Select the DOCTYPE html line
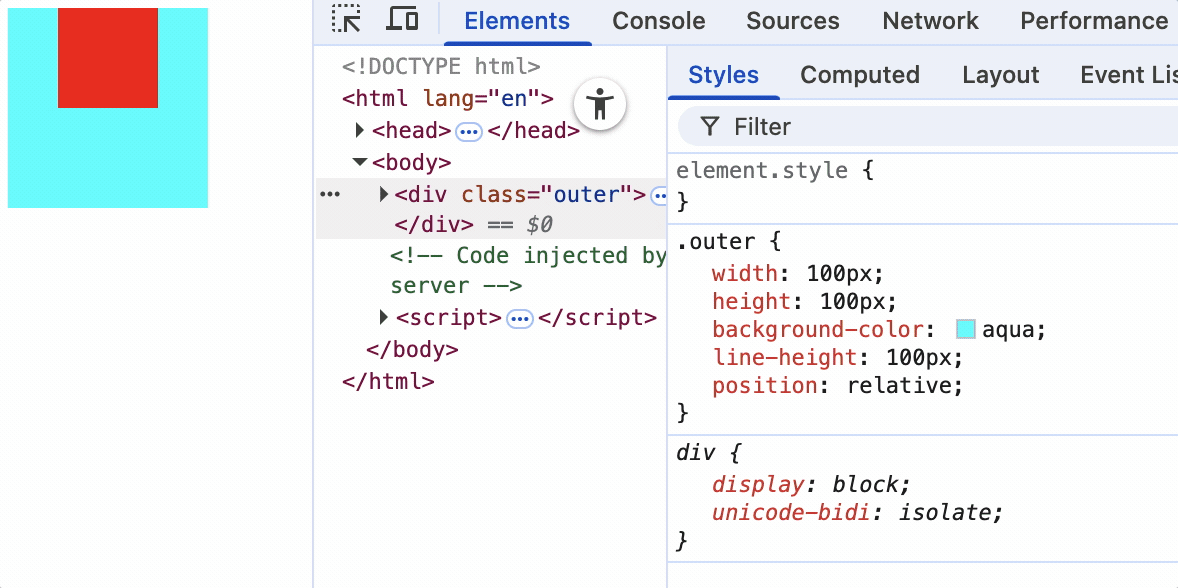 [x=441, y=67]
